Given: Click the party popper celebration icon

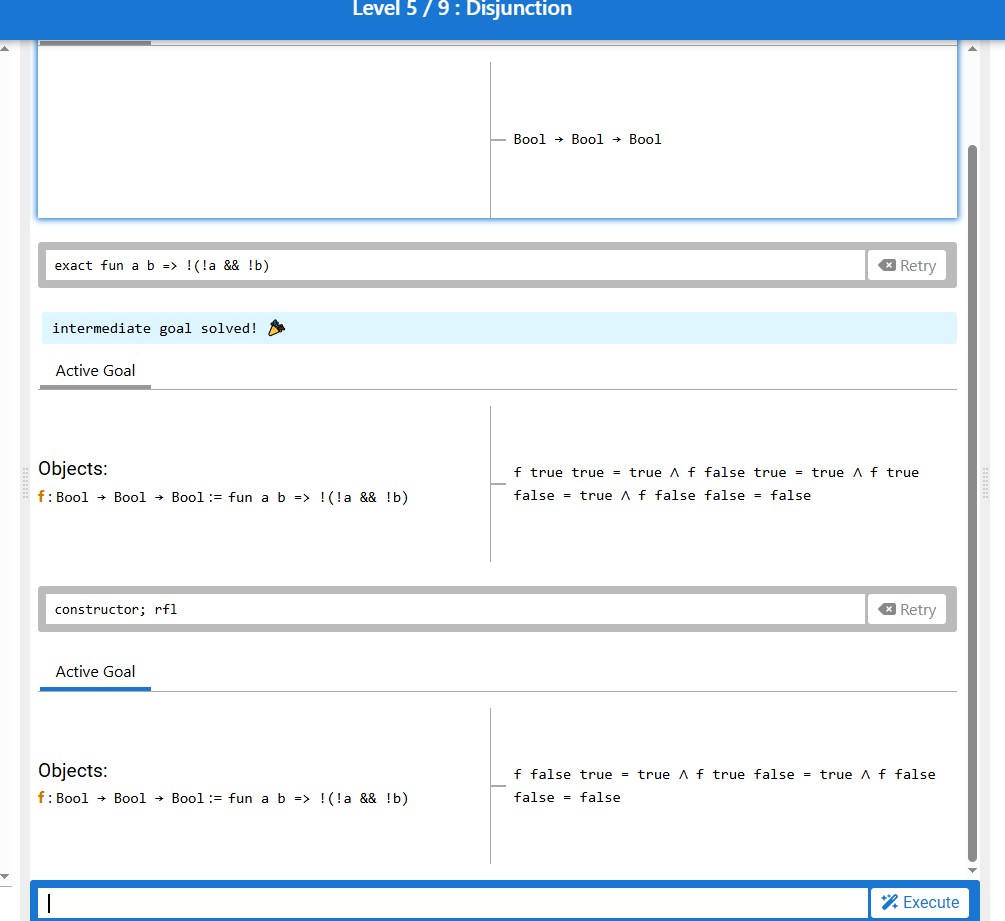Looking at the screenshot, I should 277,328.
